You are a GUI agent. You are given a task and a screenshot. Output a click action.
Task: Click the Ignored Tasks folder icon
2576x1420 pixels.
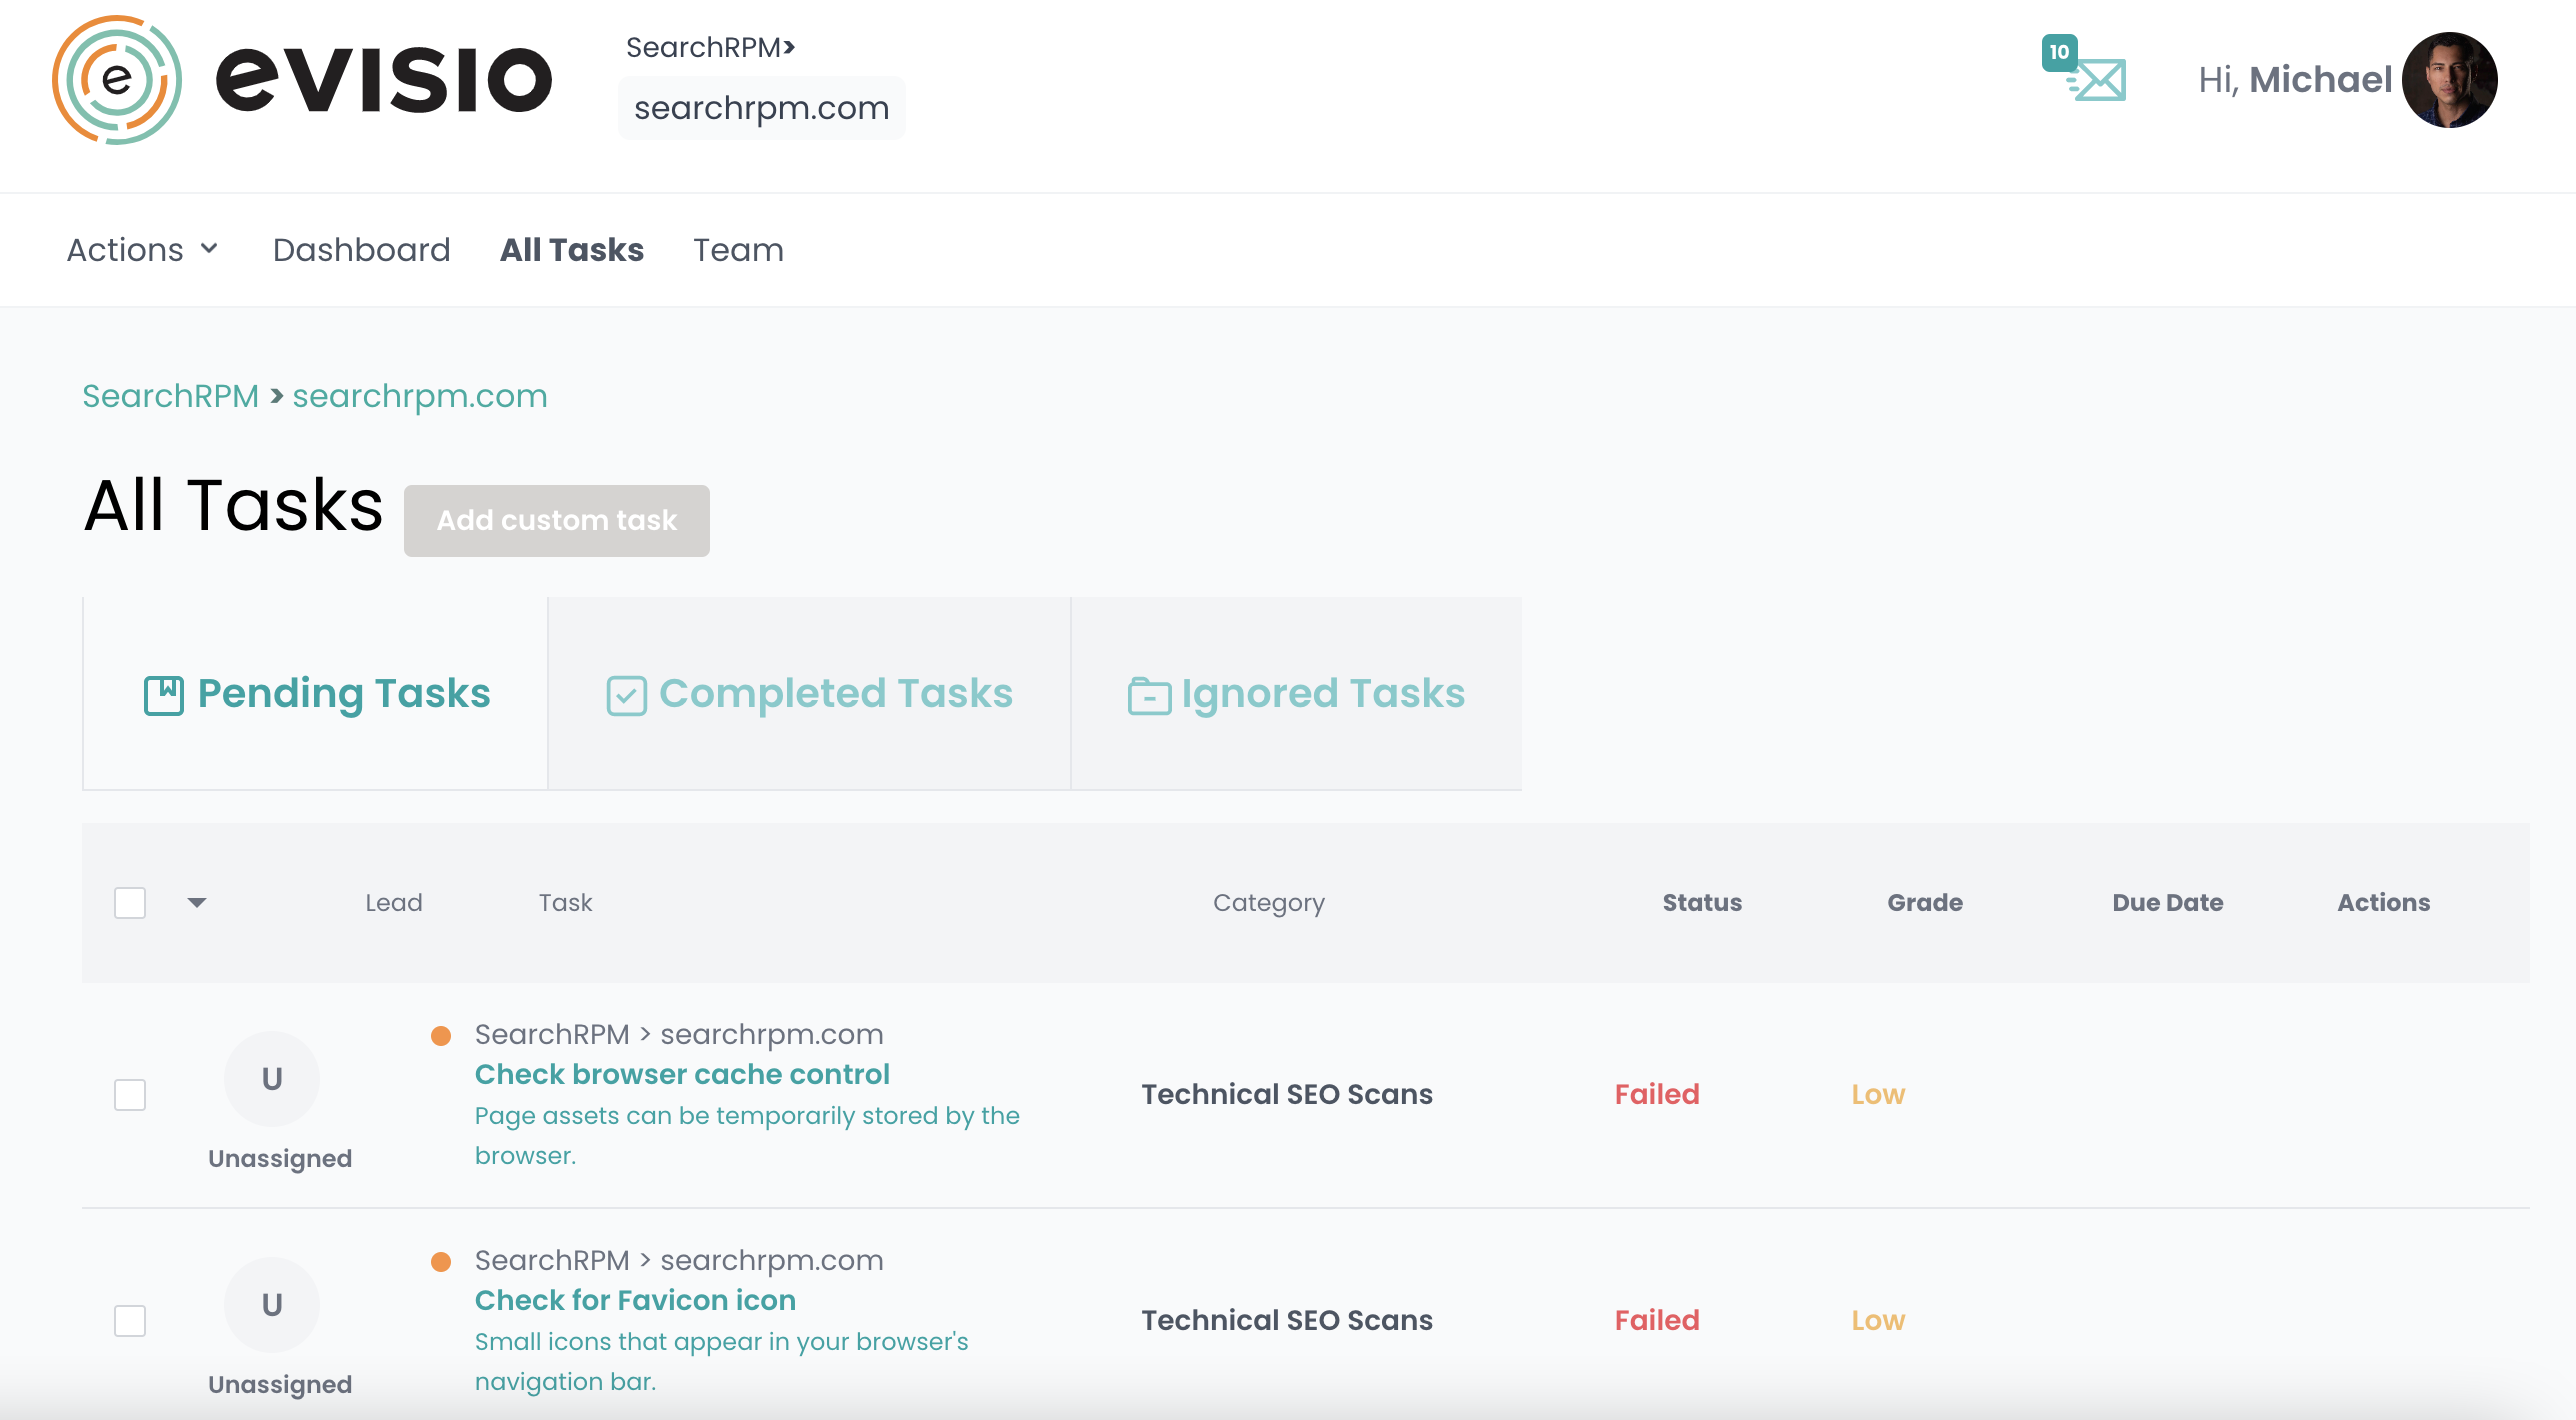tap(1149, 695)
